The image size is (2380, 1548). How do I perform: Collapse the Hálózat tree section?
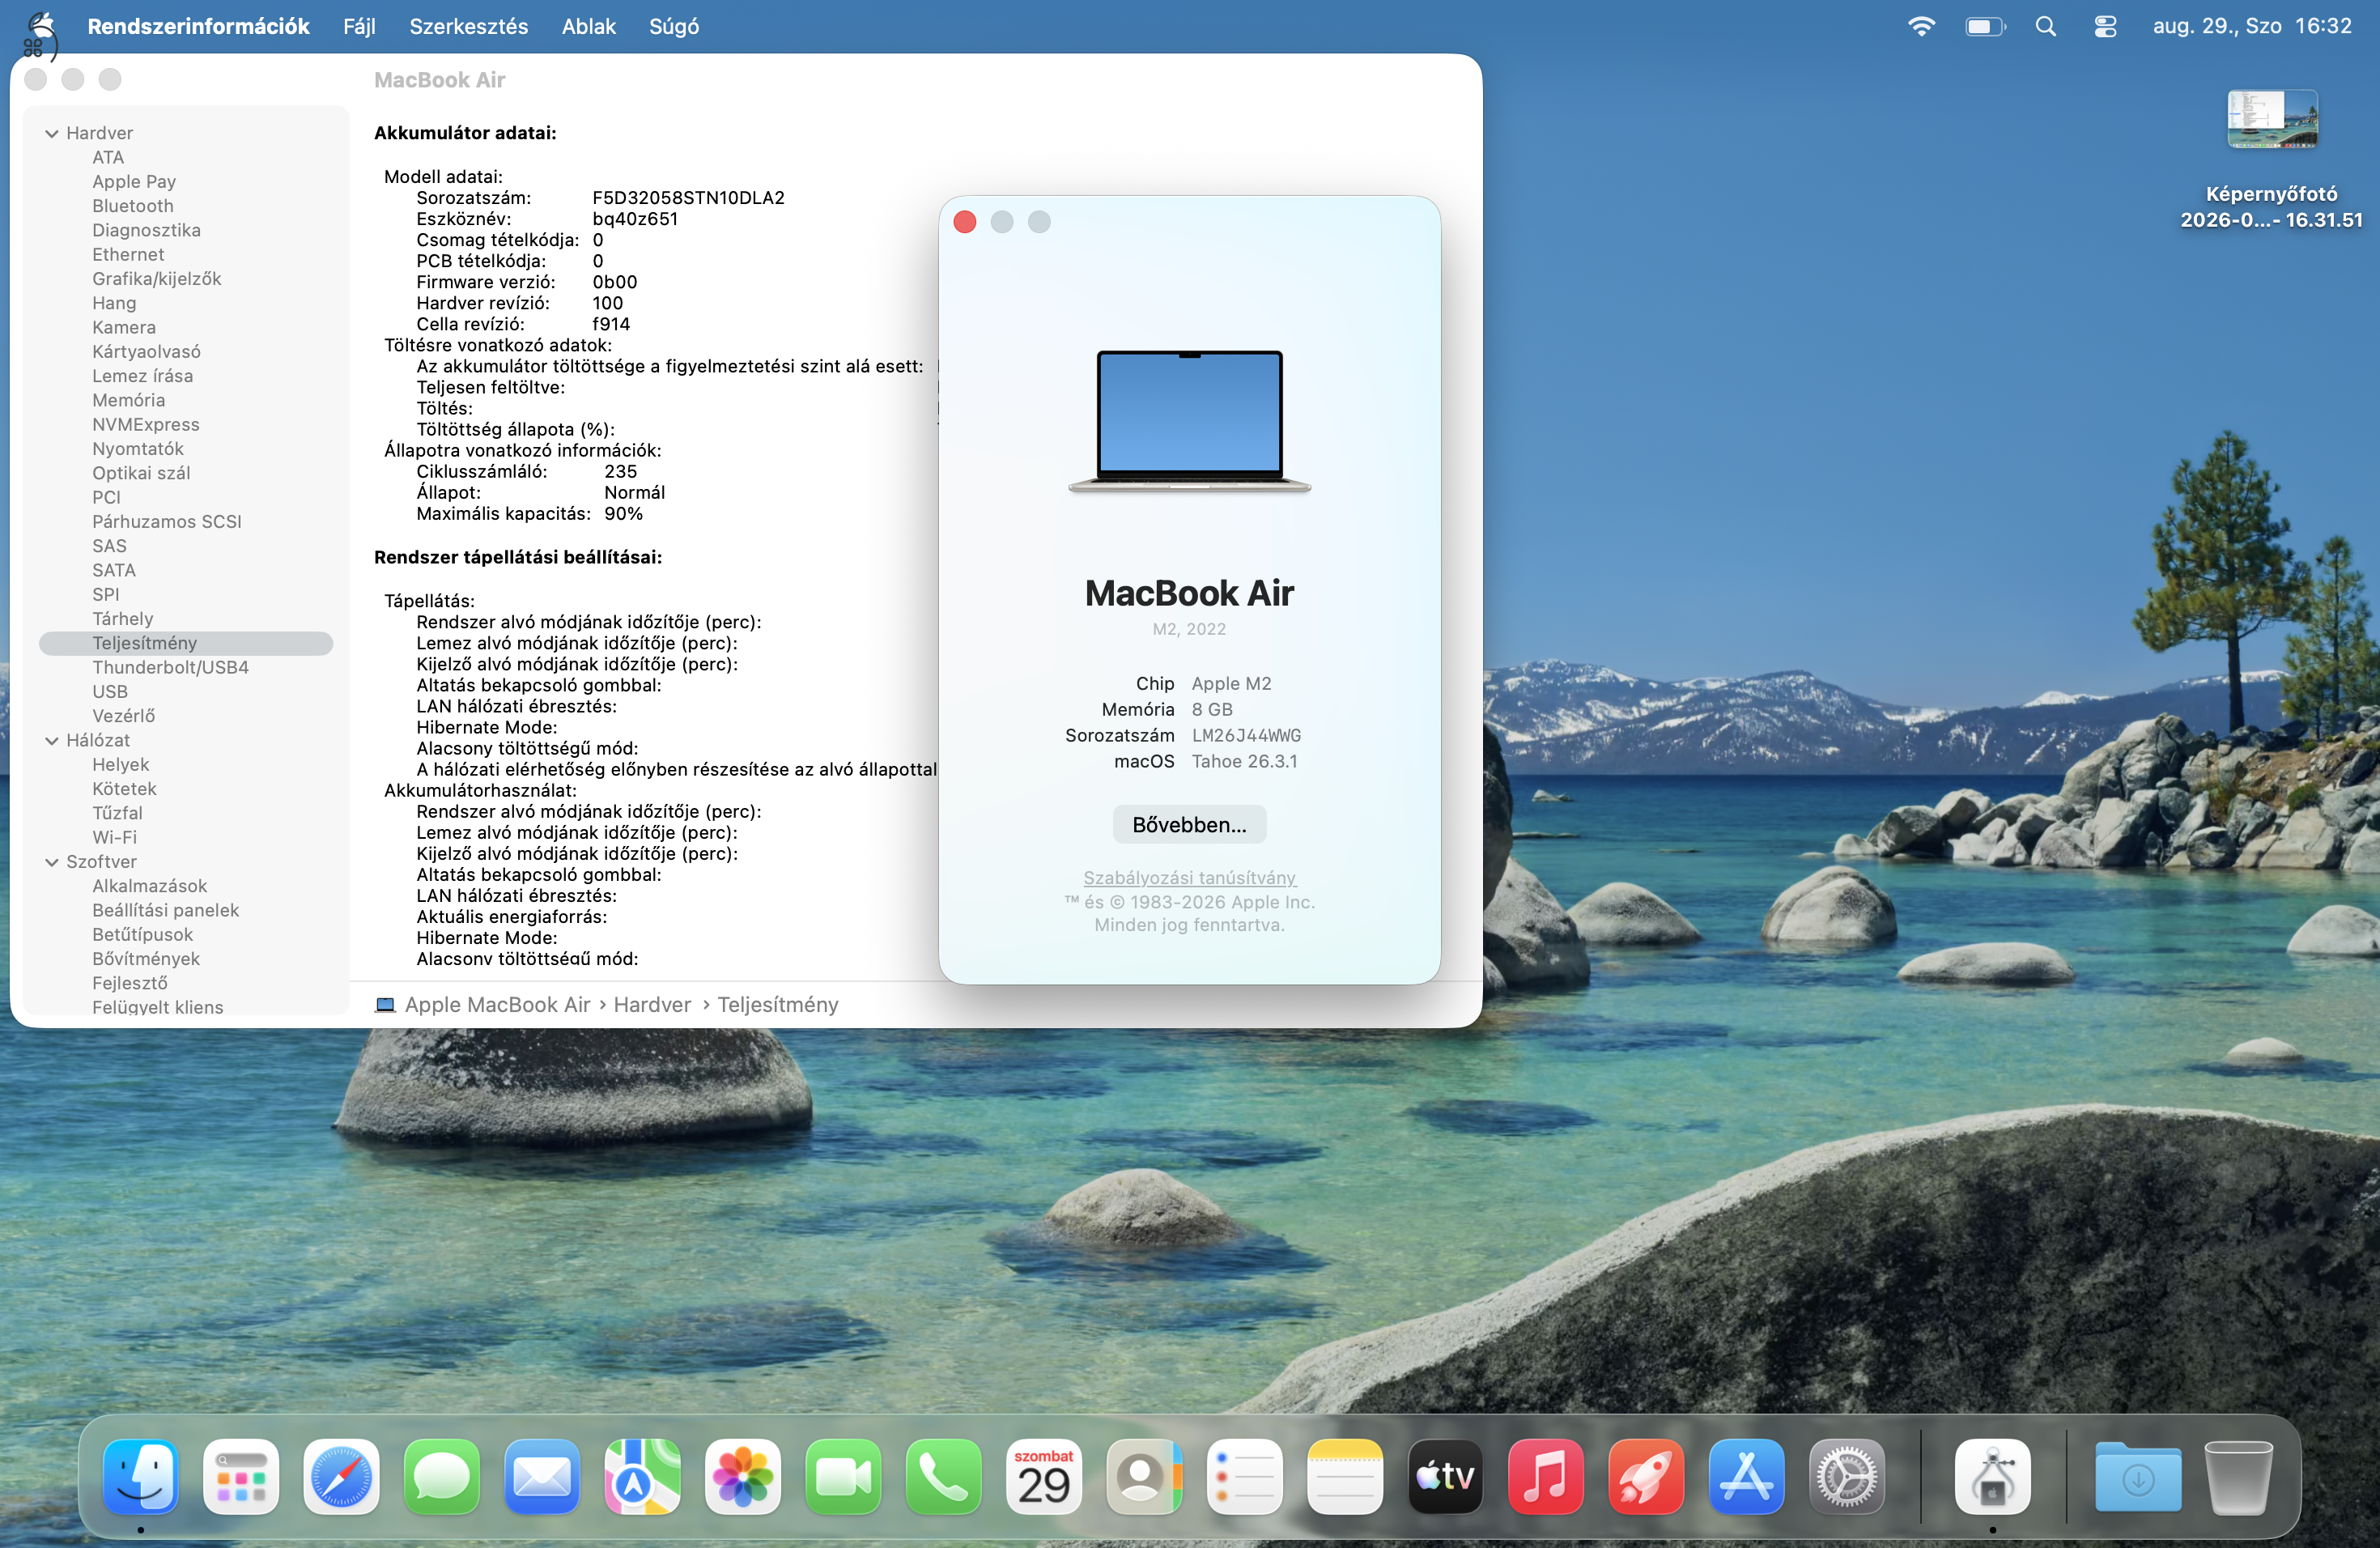tap(51, 740)
